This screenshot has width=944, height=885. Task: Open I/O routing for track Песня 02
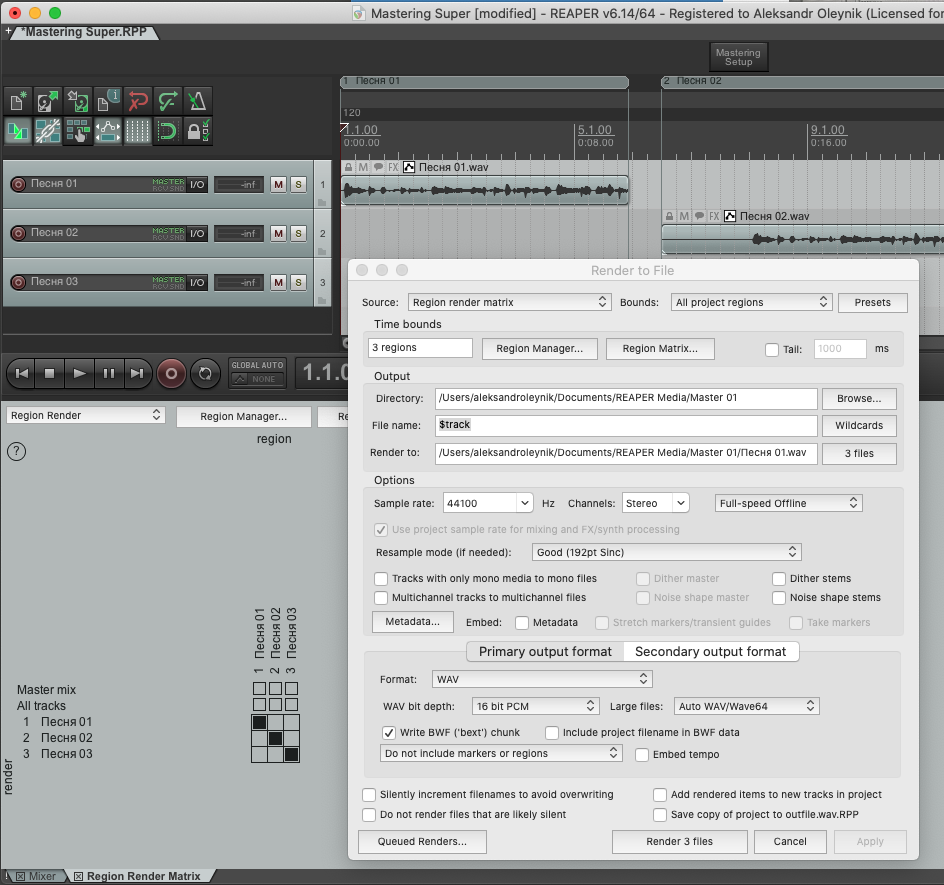197,234
